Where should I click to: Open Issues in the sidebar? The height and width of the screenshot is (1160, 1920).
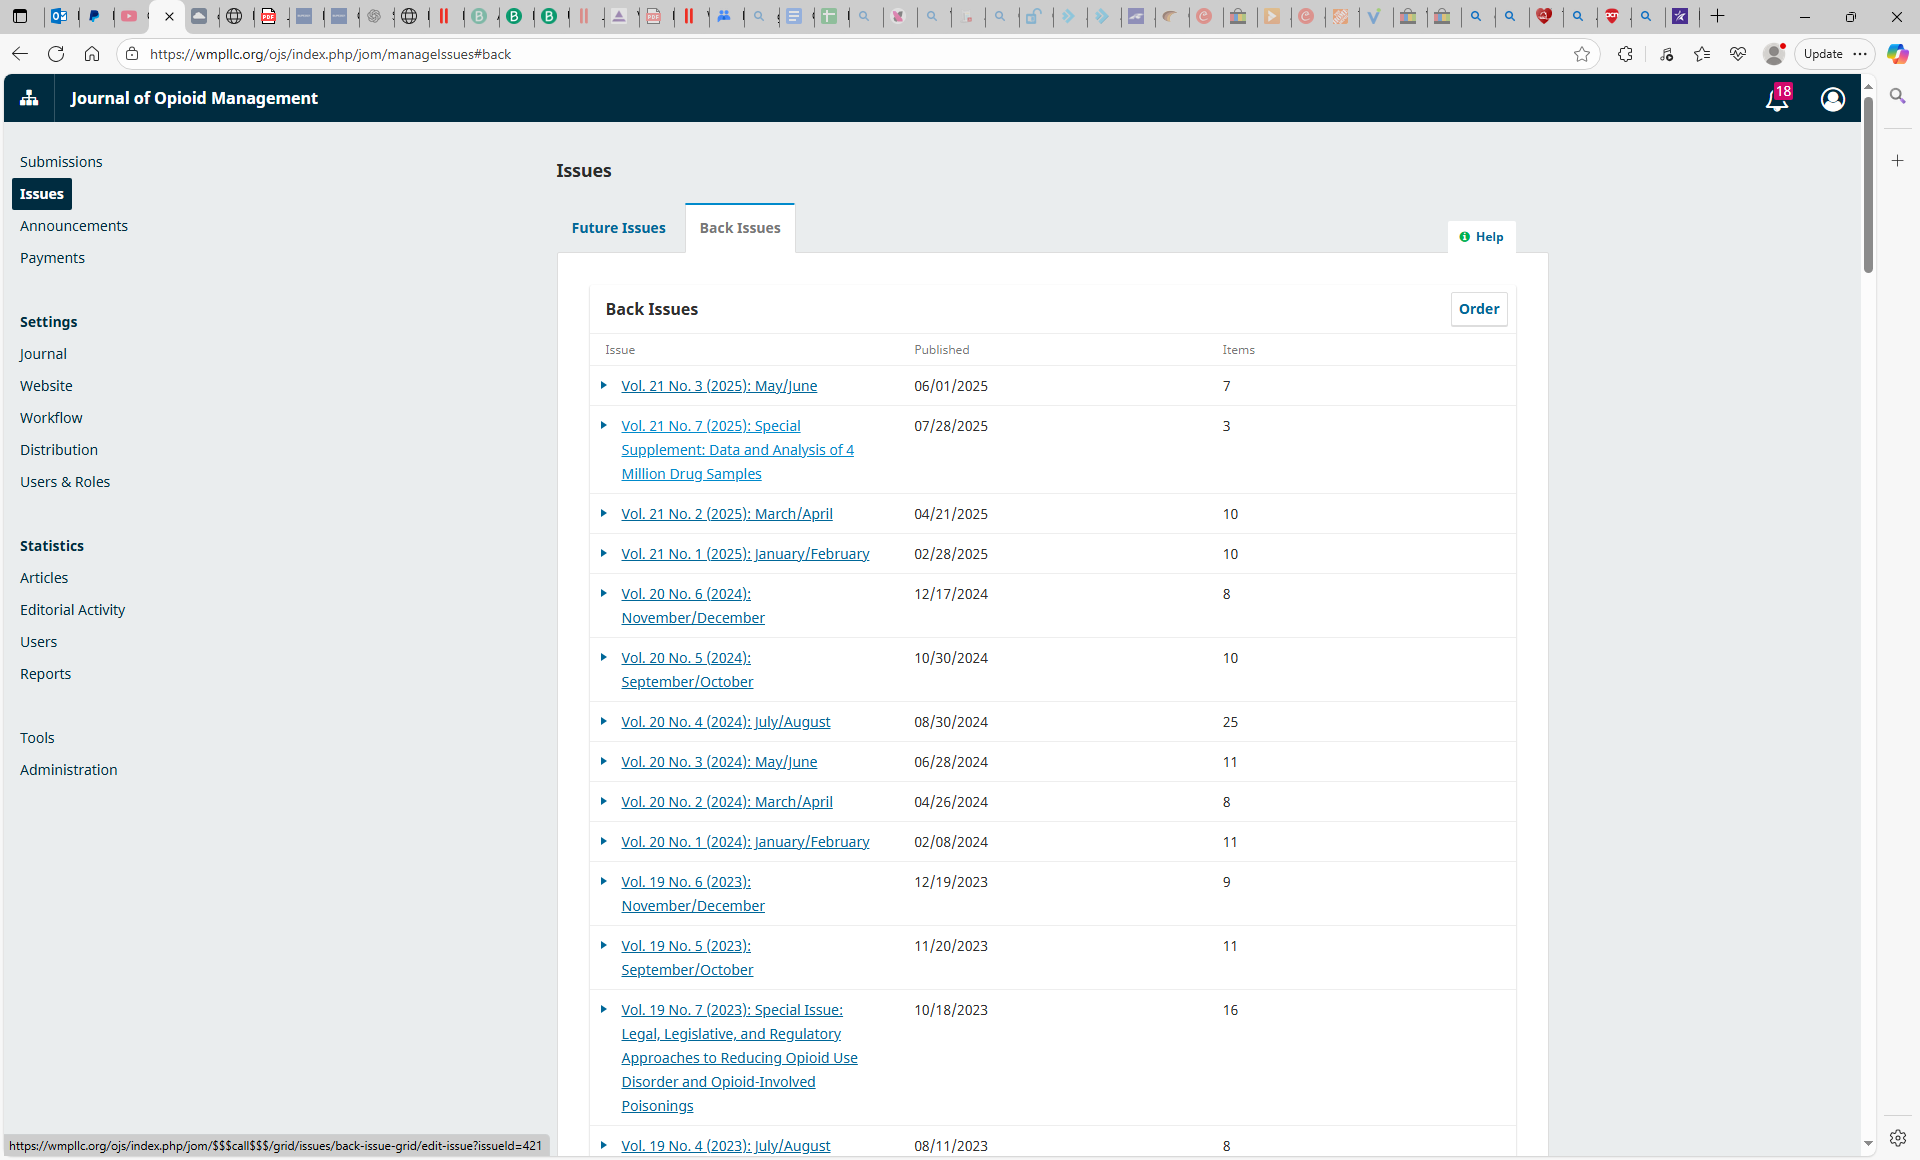tap(42, 194)
